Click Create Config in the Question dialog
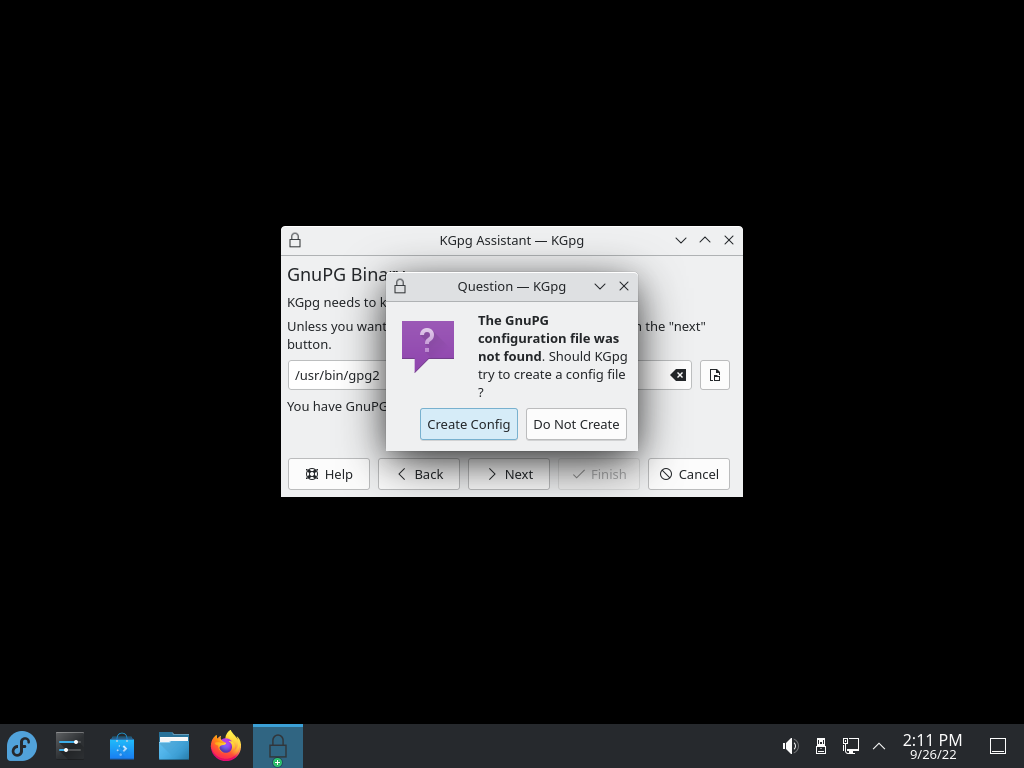The image size is (1024, 768). coord(468,424)
